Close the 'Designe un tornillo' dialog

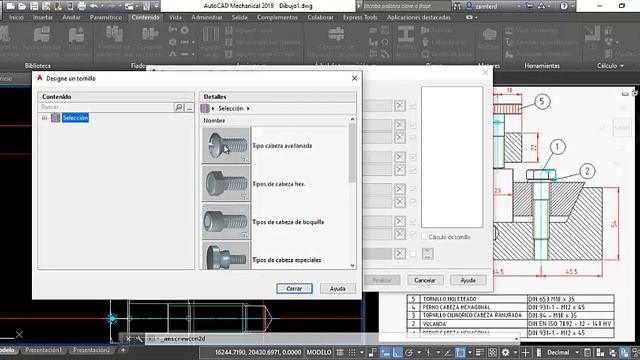point(354,78)
